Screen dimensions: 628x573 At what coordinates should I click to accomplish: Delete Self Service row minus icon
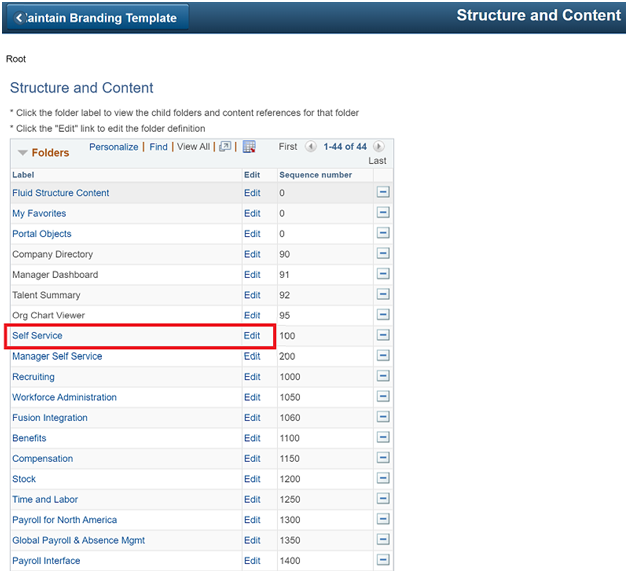[x=383, y=335]
